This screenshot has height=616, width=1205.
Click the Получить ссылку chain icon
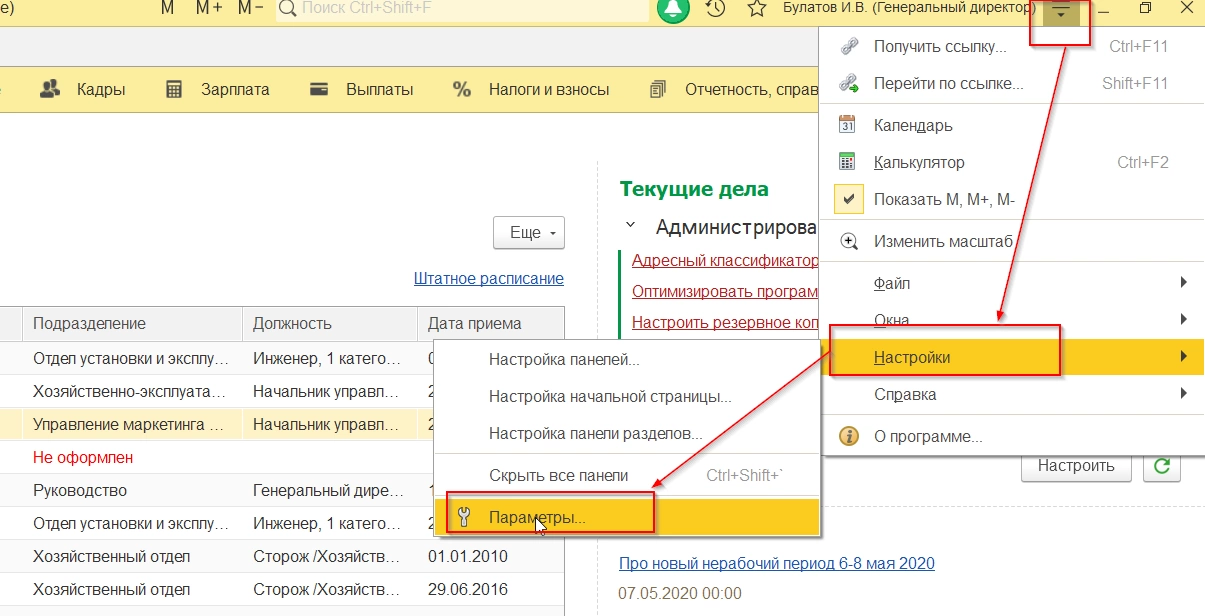tap(848, 46)
